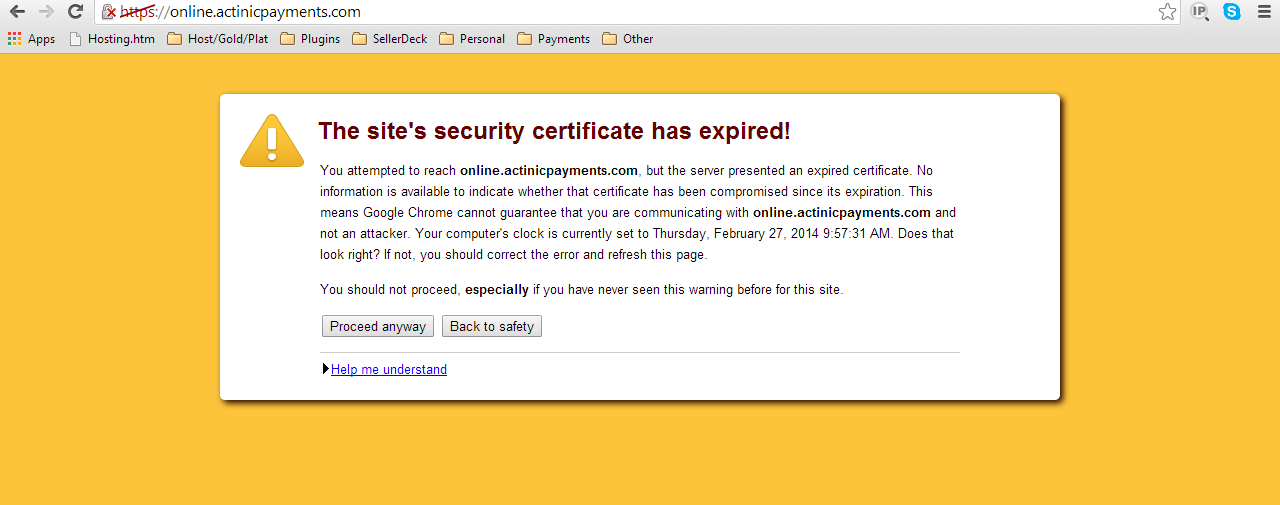The width and height of the screenshot is (1280, 505).
Task: Click the broken HTTPS padlock icon
Action: click(108, 12)
